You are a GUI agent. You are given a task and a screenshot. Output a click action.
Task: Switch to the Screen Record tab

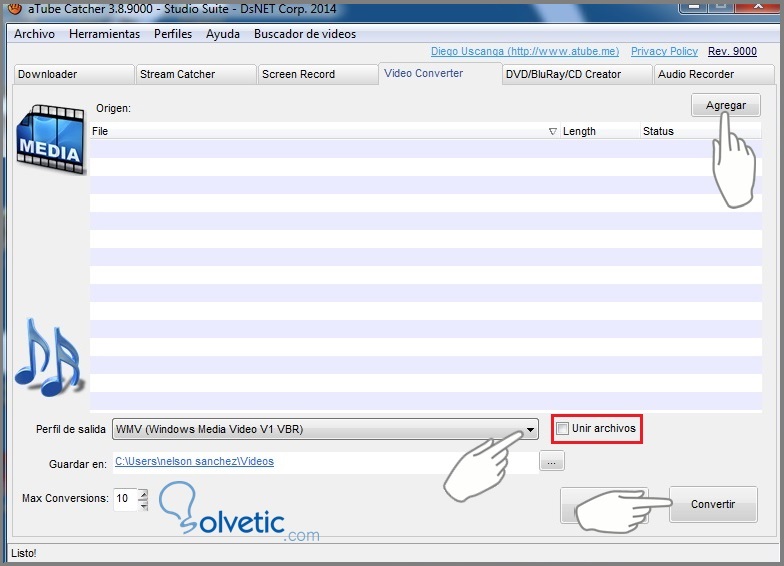coord(318,74)
